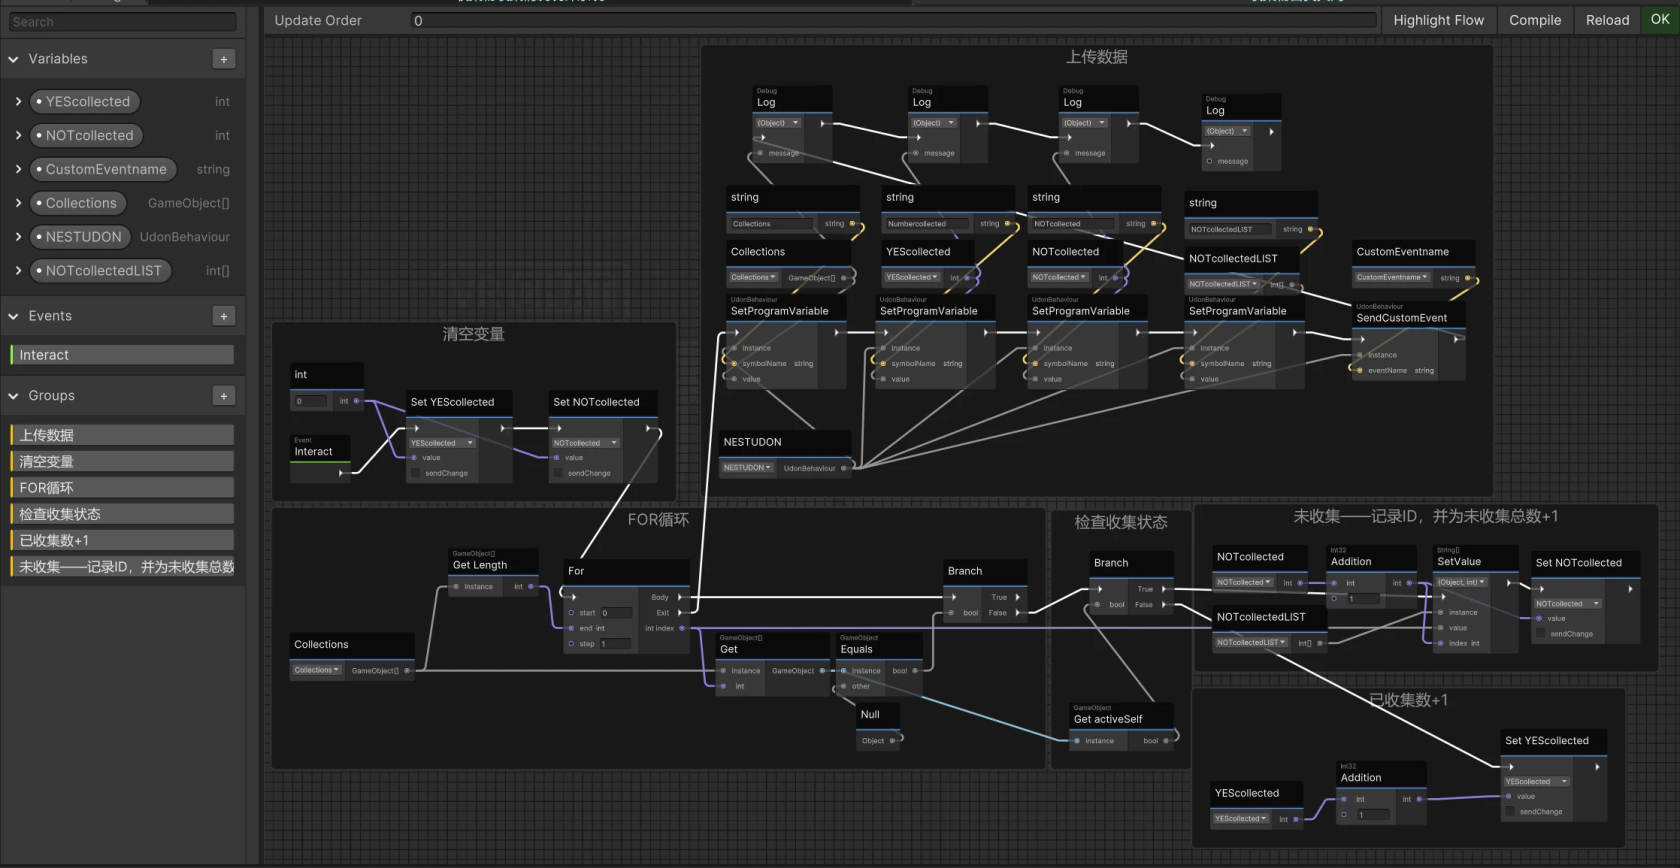Expand the NOTcollected variable row
1680x868 pixels.
tap(18, 135)
